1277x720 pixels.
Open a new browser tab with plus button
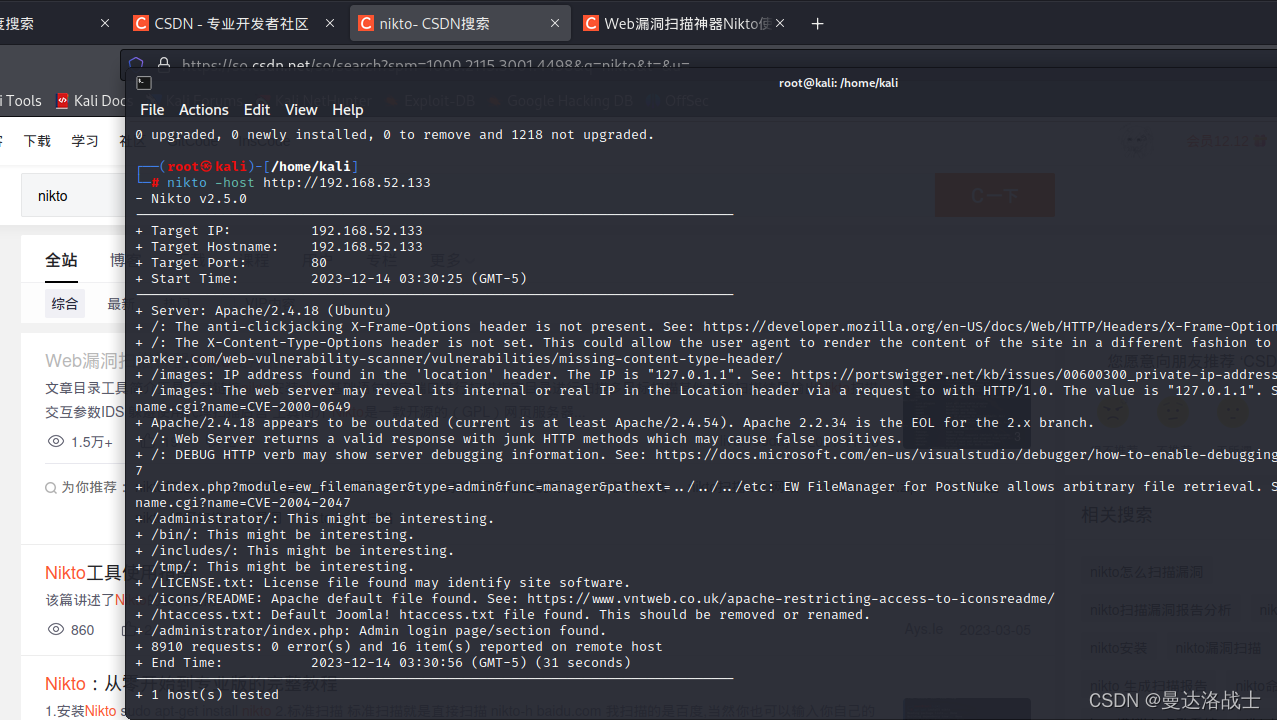(x=817, y=23)
